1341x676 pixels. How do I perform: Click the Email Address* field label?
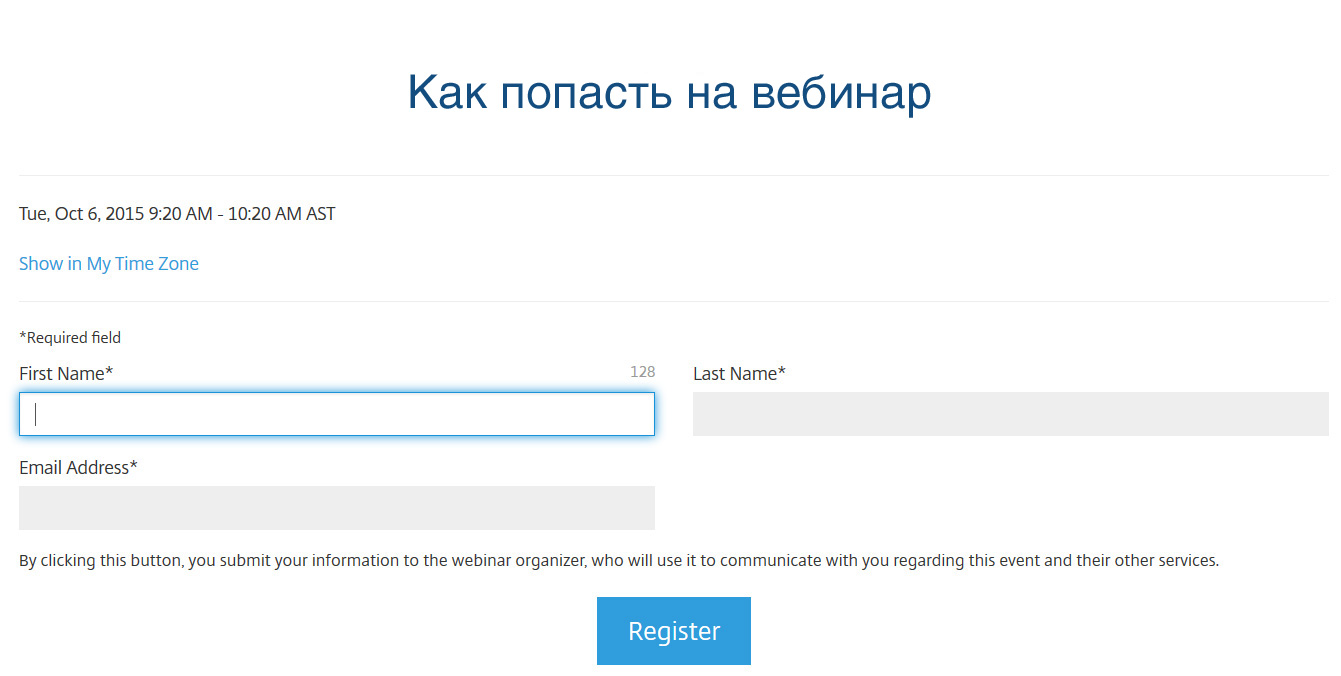coord(78,468)
